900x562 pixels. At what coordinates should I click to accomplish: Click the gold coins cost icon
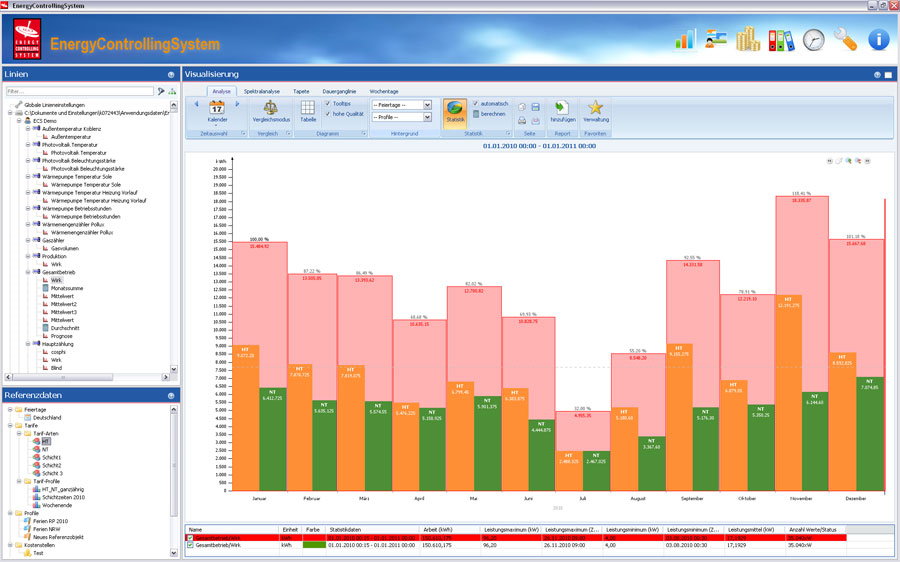(747, 39)
